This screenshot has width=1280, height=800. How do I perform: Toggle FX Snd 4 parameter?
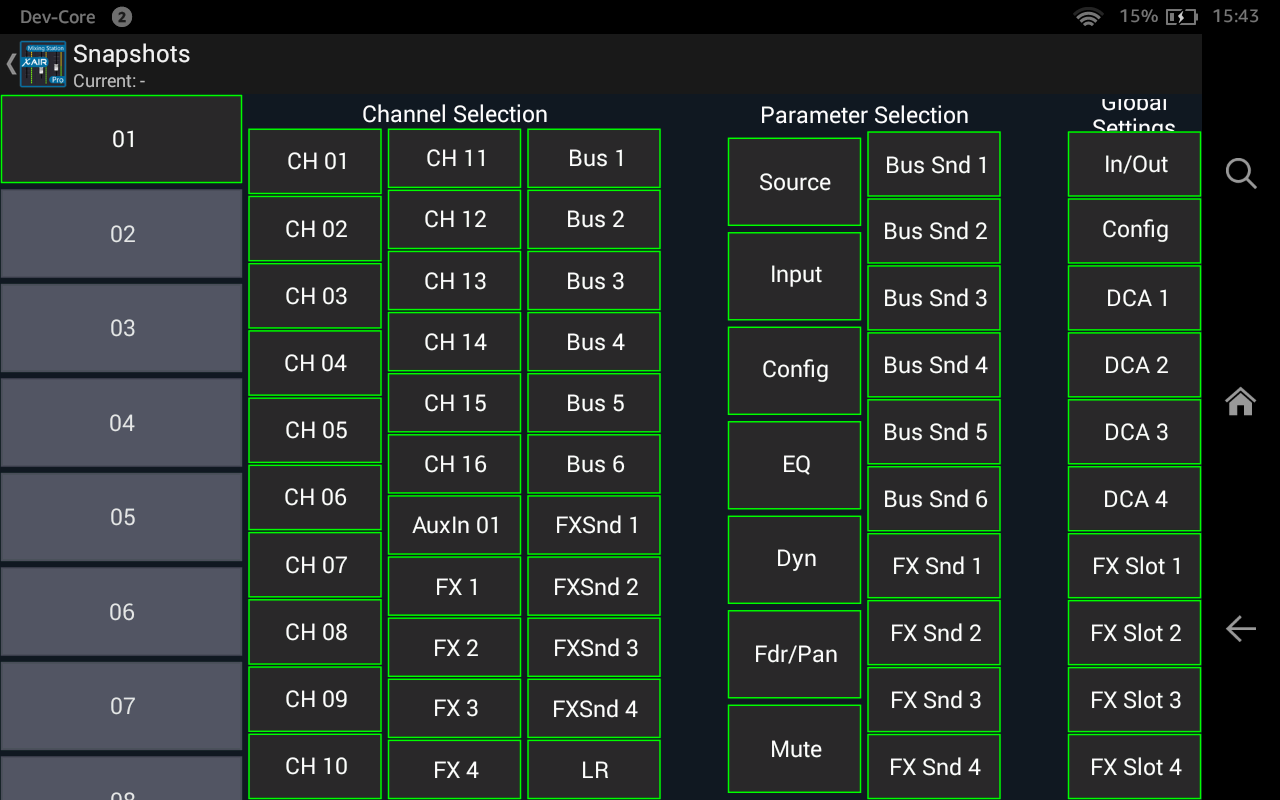click(x=934, y=767)
